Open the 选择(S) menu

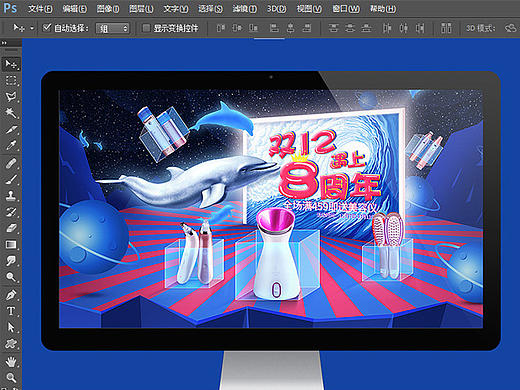210,9
